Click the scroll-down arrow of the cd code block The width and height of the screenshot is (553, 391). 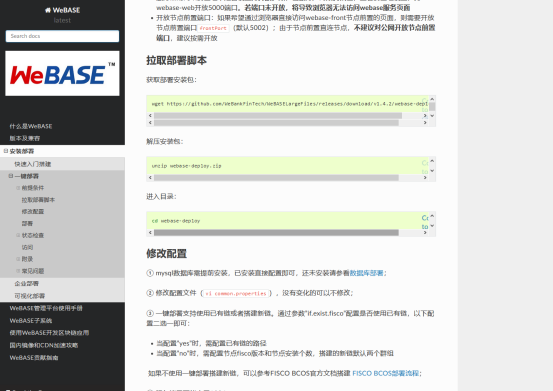point(432,226)
